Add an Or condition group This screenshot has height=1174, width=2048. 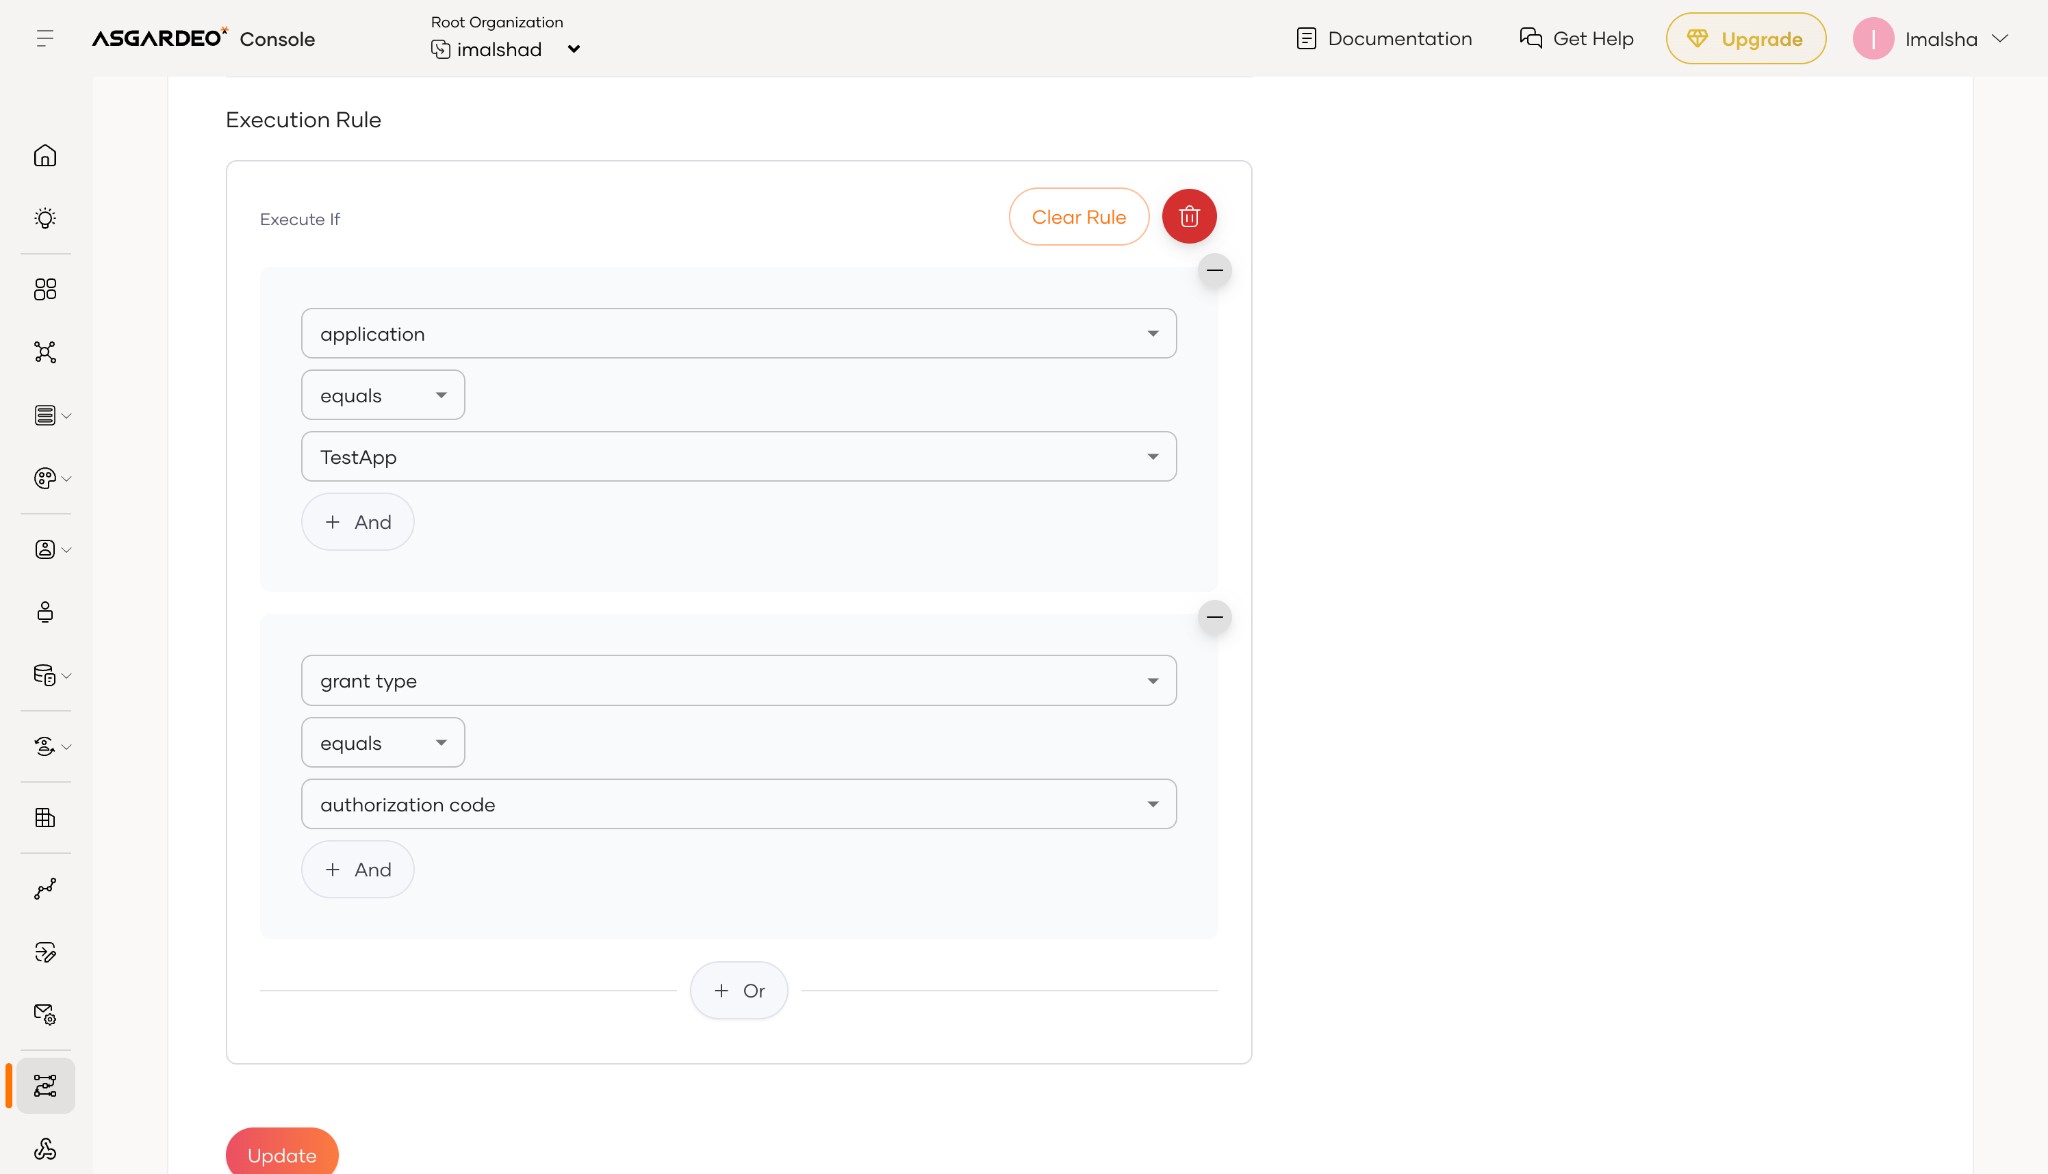pos(739,991)
